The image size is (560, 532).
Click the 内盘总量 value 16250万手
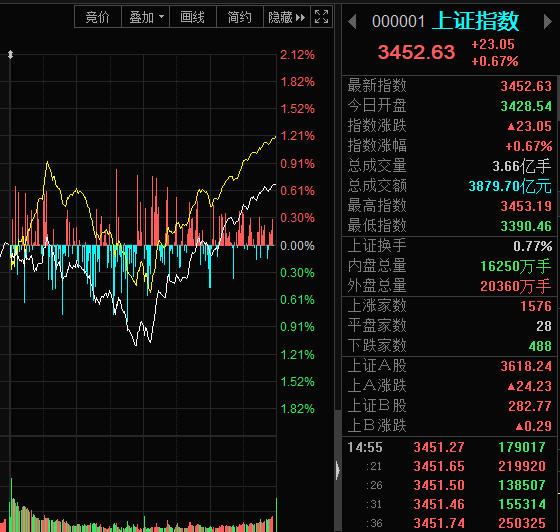click(516, 266)
